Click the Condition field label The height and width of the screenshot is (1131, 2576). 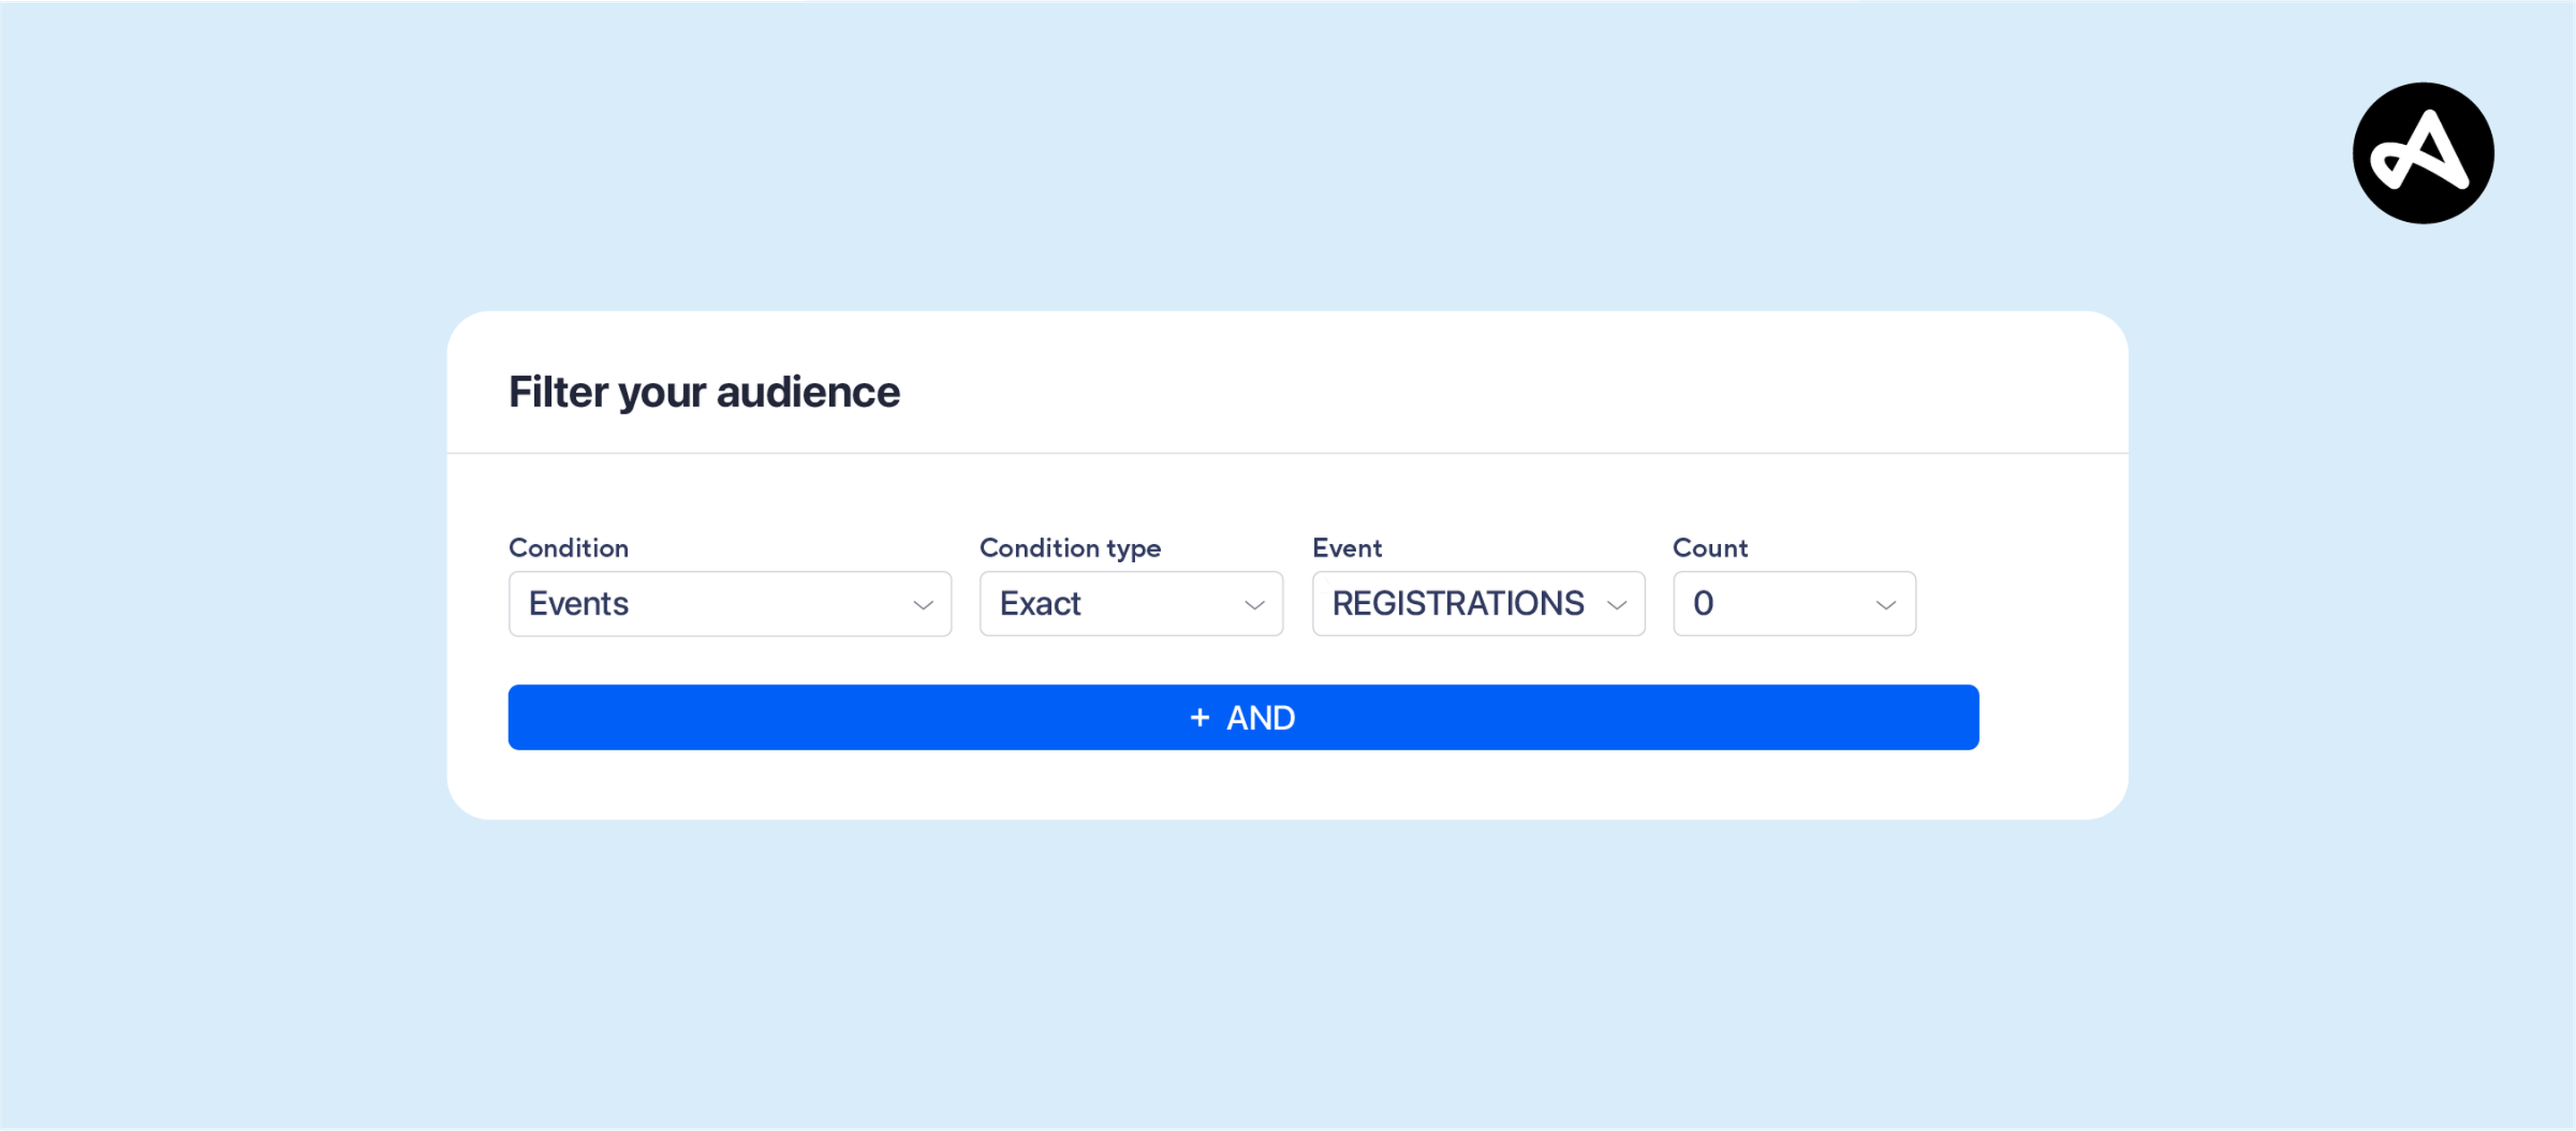568,547
